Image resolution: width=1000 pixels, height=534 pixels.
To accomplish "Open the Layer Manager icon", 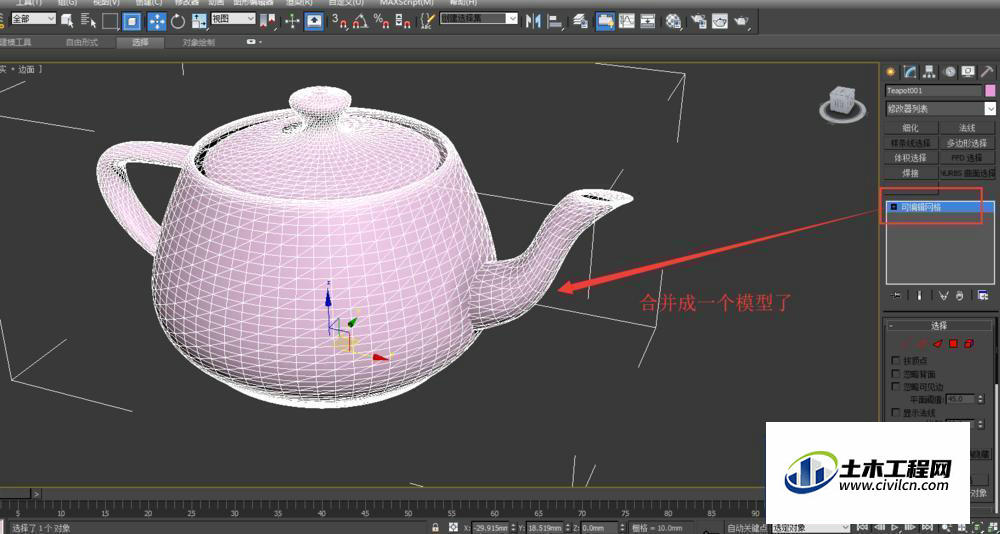I will coord(580,21).
